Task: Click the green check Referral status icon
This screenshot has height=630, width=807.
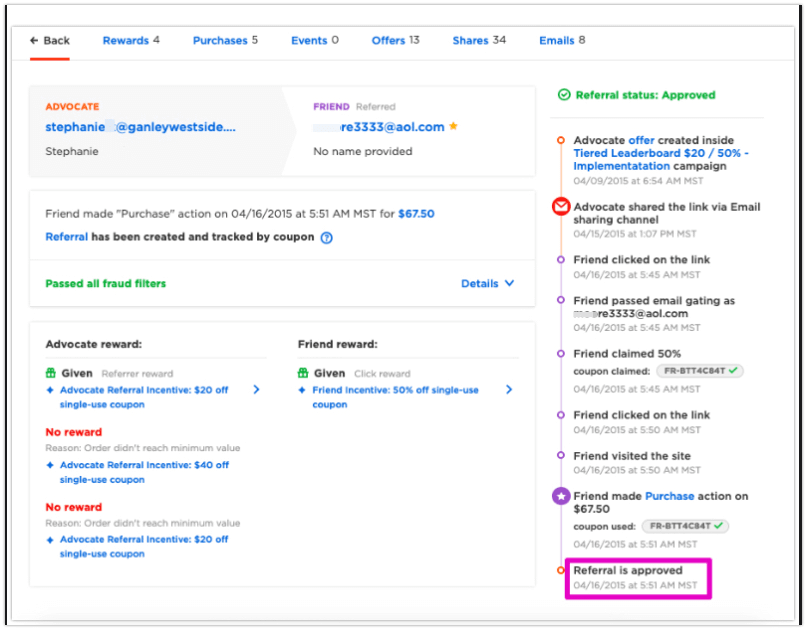Action: (564, 95)
